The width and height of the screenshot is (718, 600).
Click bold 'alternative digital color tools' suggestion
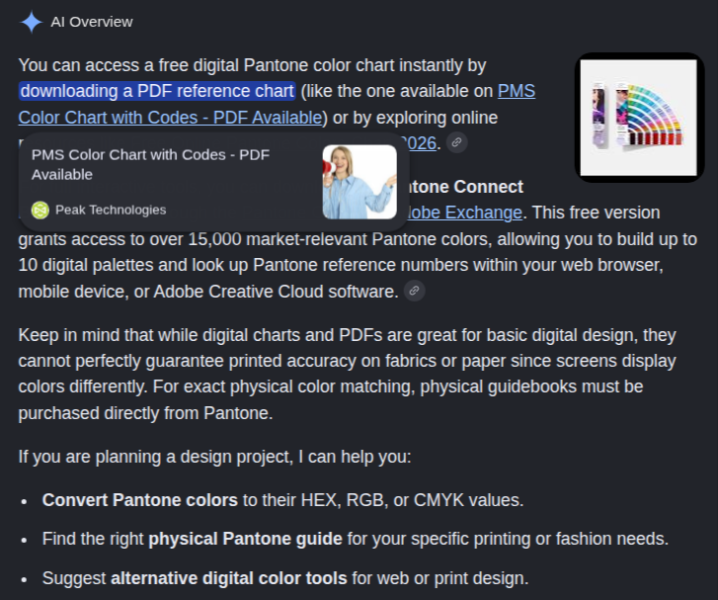tap(229, 578)
